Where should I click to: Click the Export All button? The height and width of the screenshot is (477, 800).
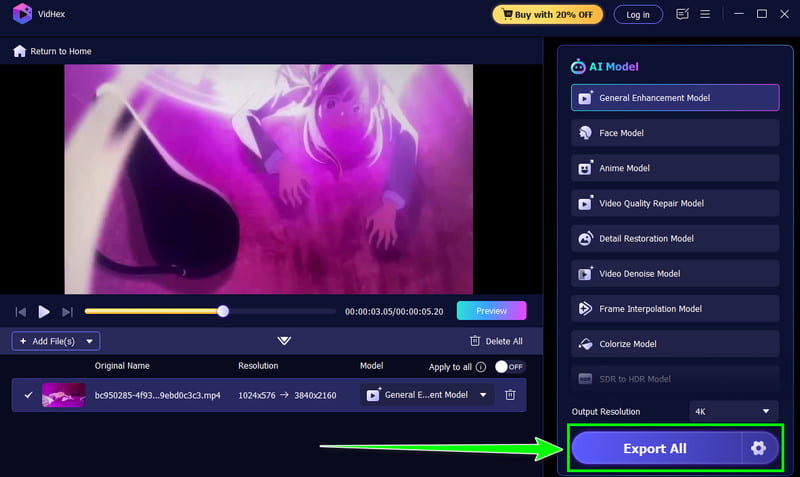656,448
